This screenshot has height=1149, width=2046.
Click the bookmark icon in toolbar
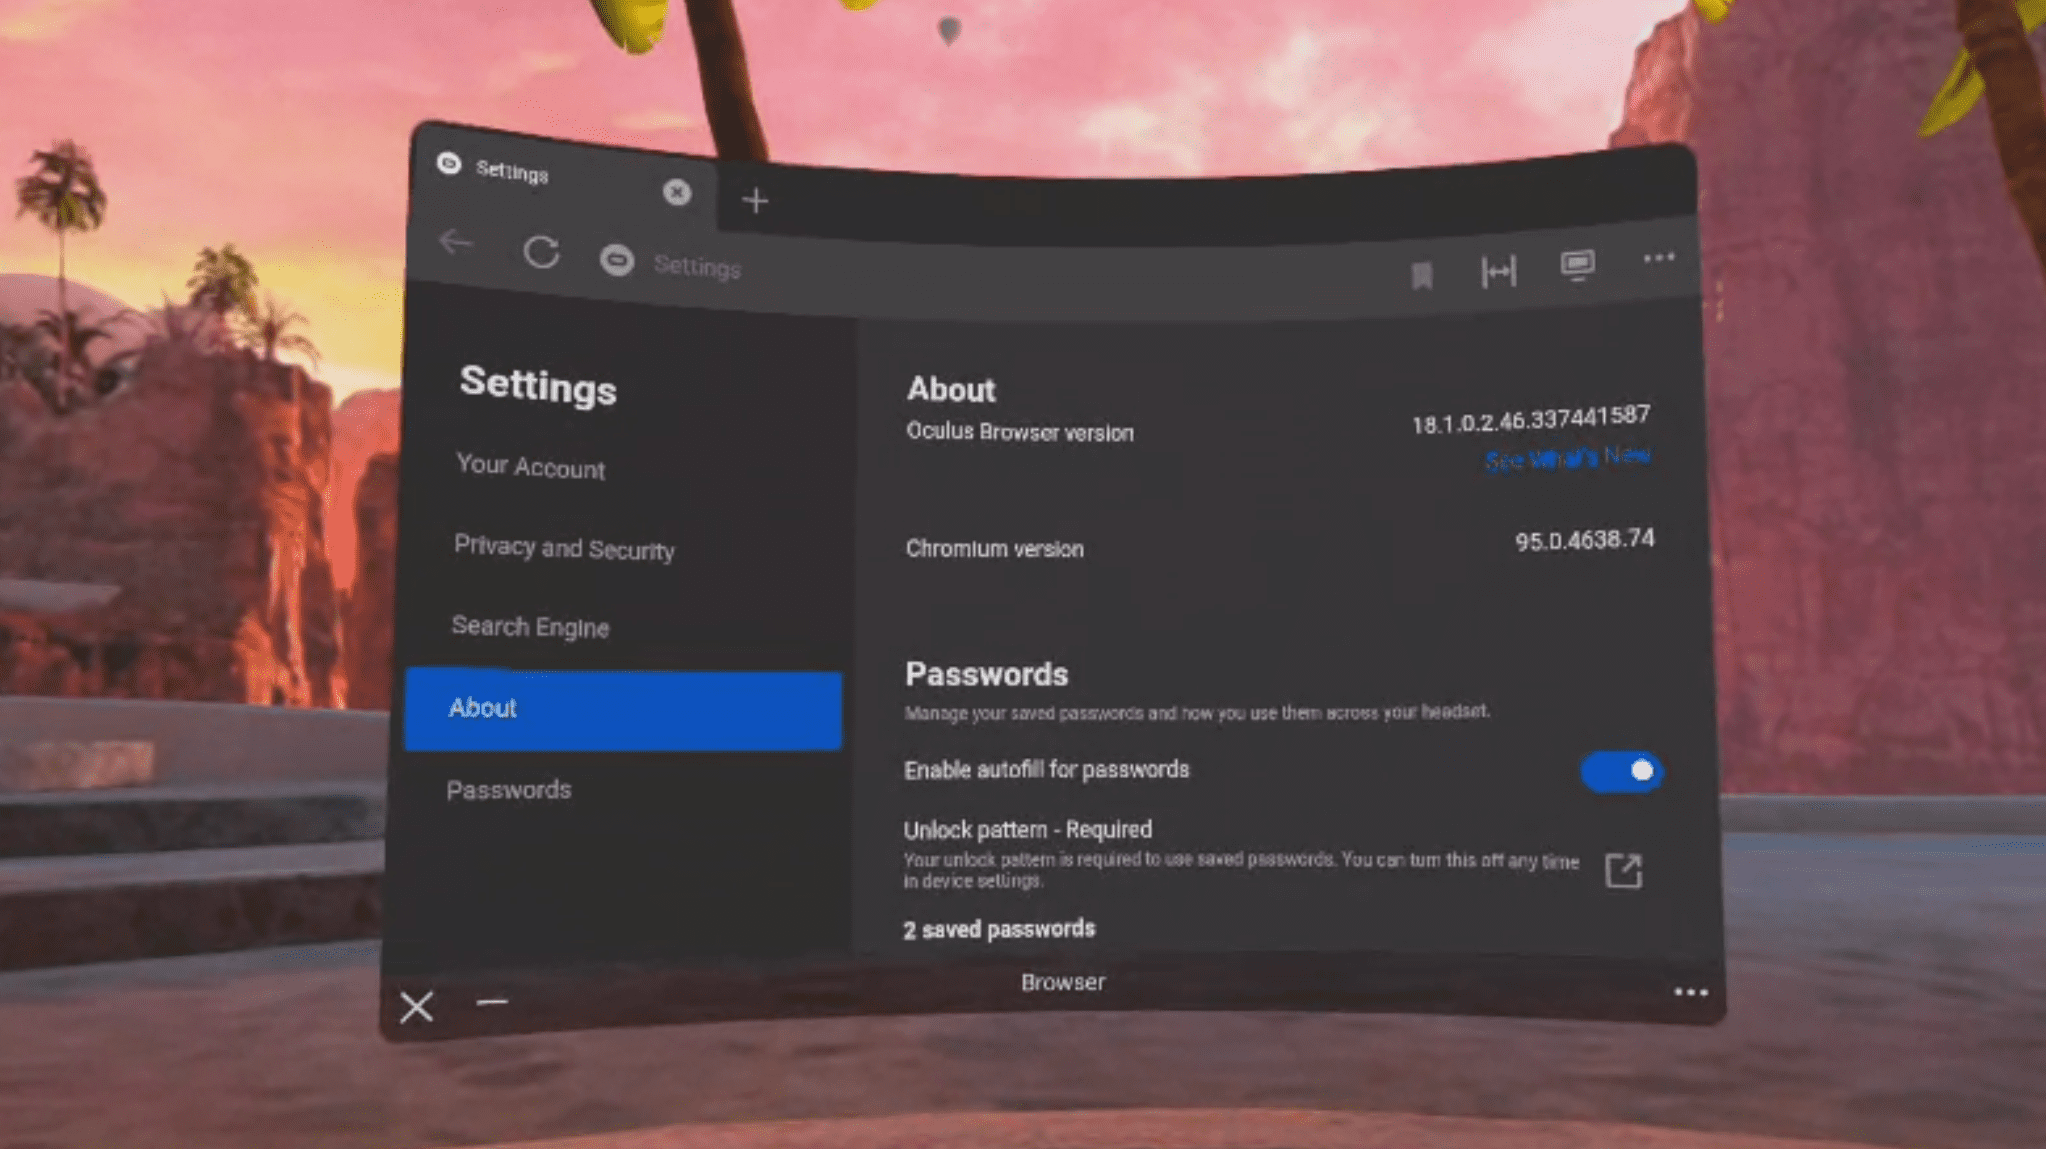point(1422,270)
